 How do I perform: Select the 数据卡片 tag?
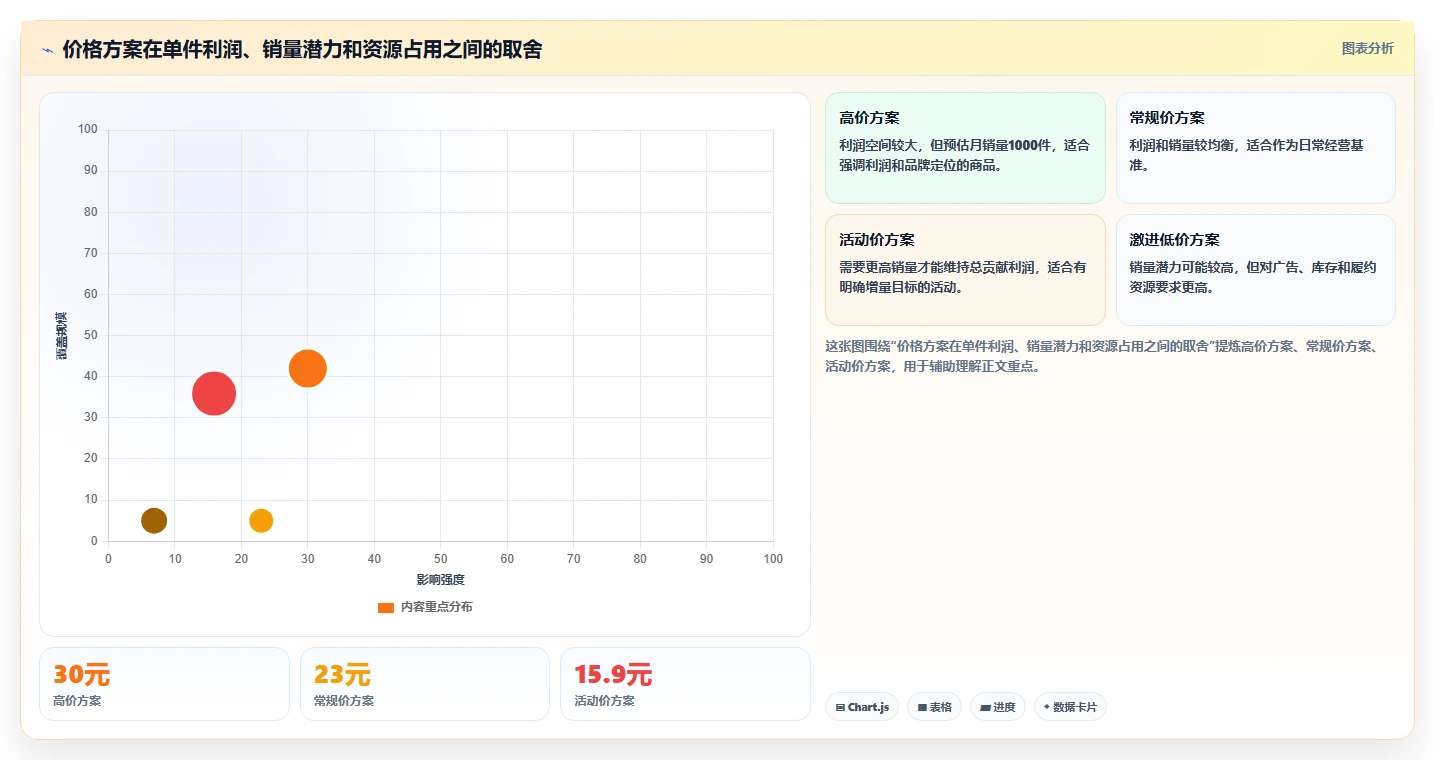pos(1070,707)
